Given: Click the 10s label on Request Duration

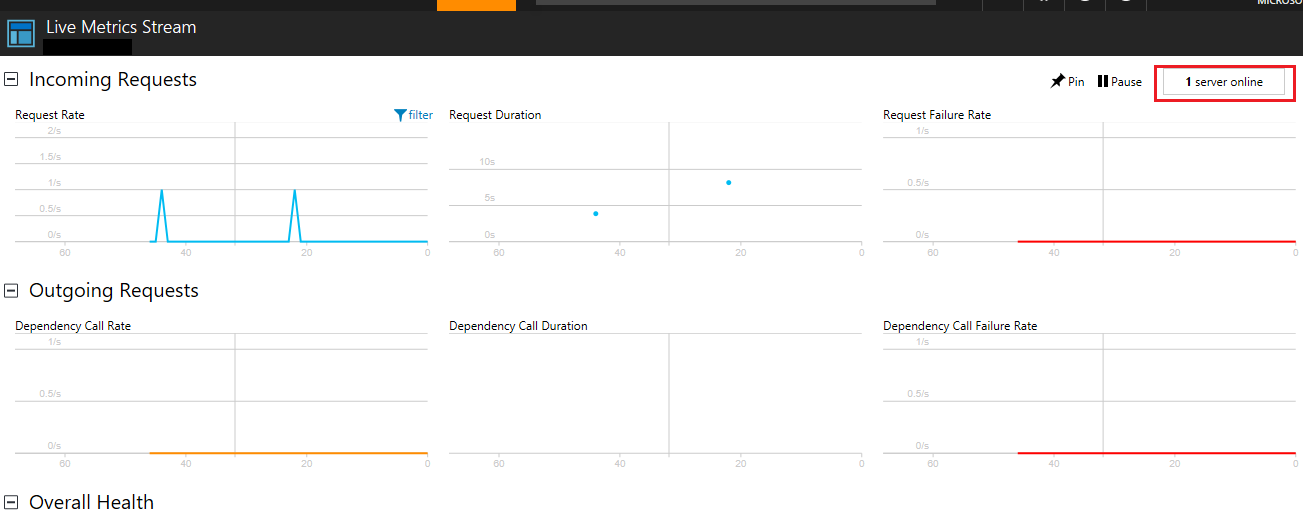Looking at the screenshot, I should coord(487,161).
